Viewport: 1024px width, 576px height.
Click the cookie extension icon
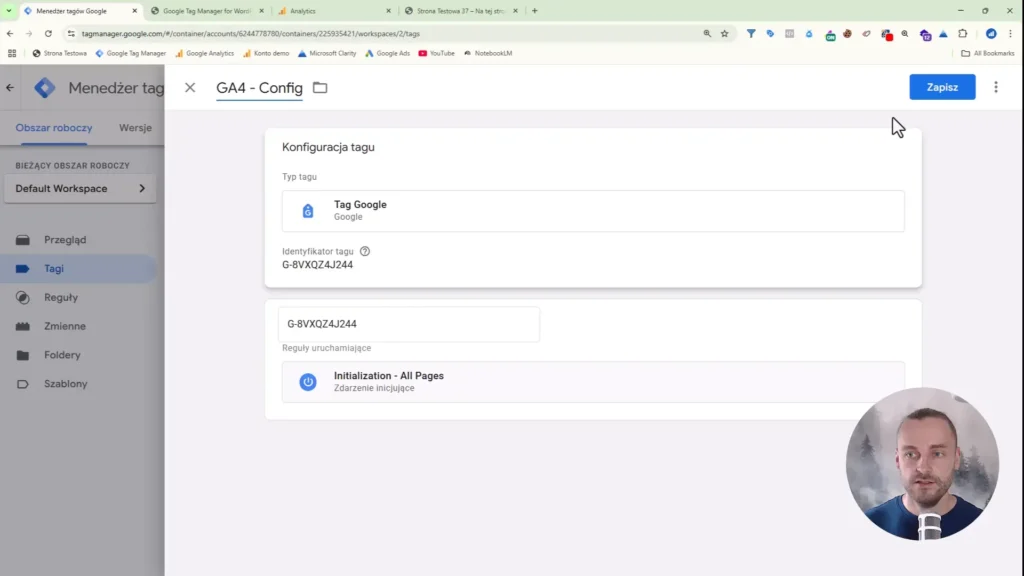tap(848, 33)
